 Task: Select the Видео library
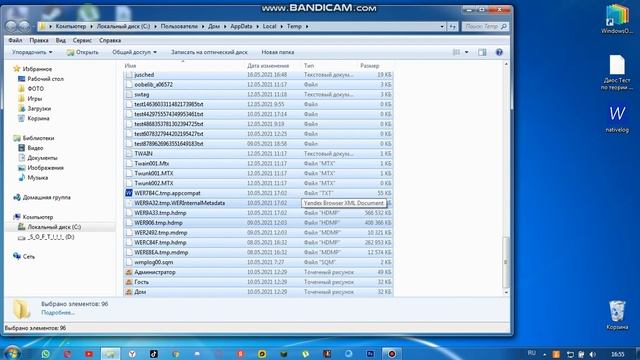pos(35,148)
